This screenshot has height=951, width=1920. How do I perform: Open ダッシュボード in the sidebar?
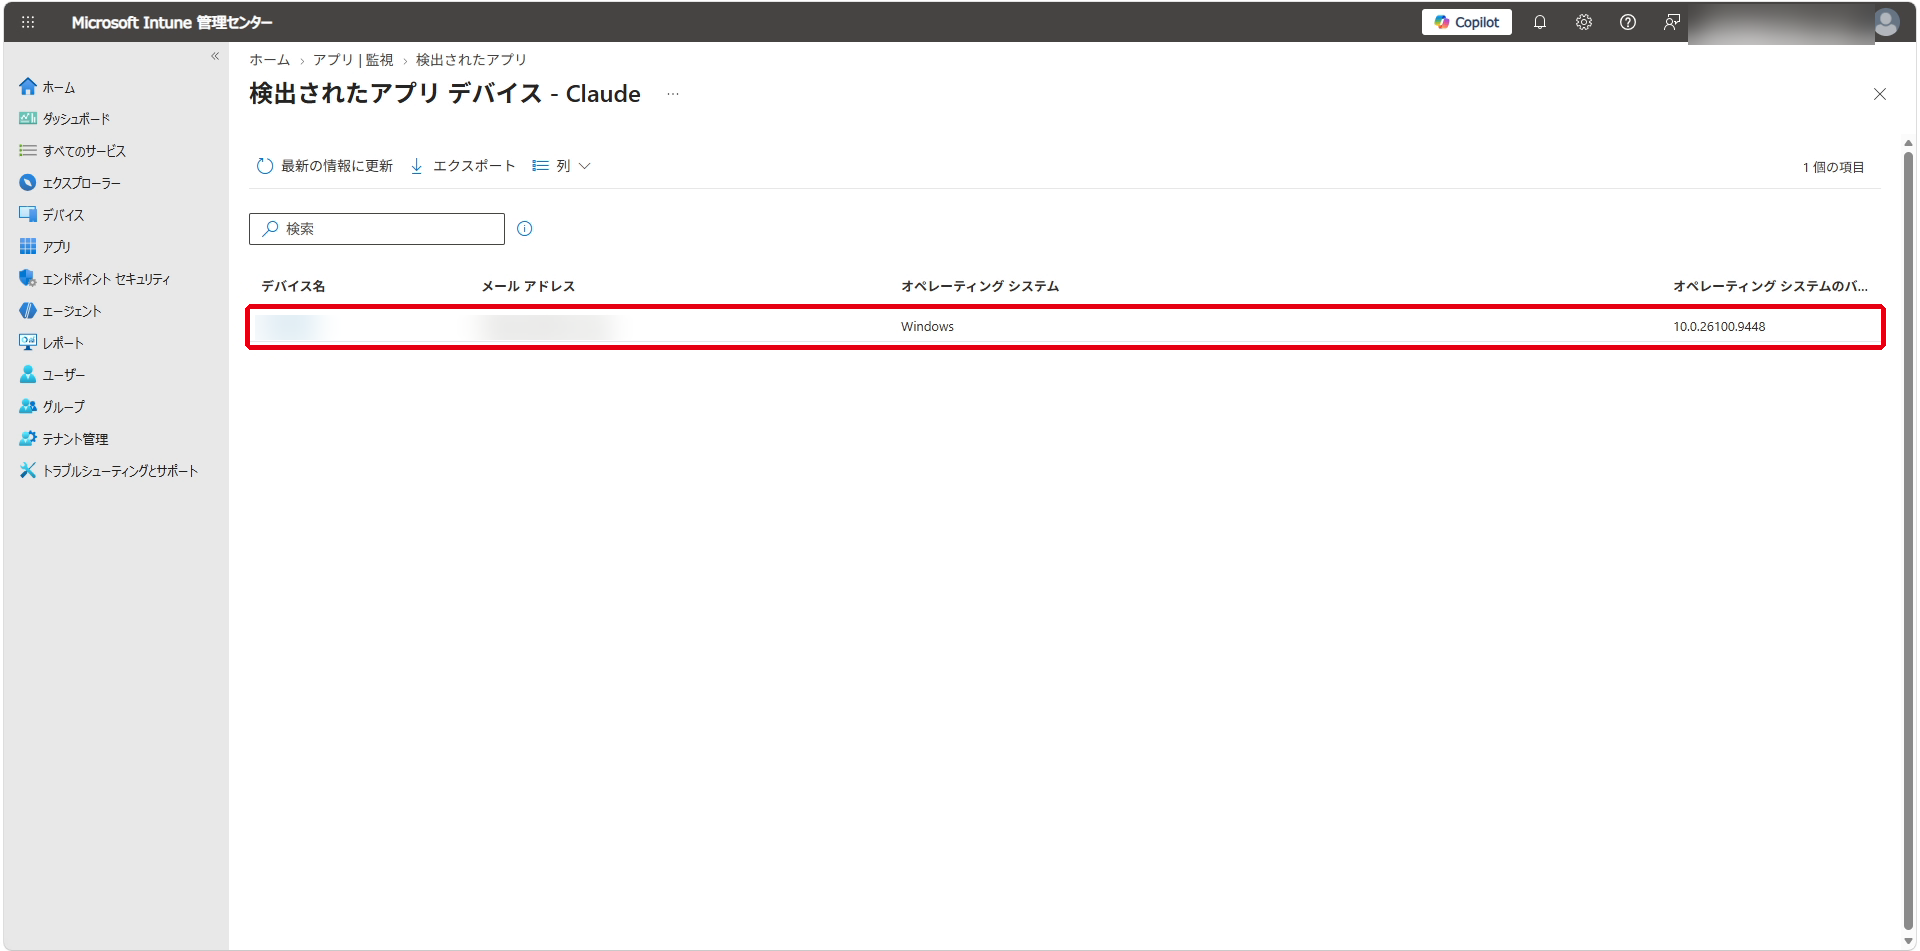[x=65, y=119]
